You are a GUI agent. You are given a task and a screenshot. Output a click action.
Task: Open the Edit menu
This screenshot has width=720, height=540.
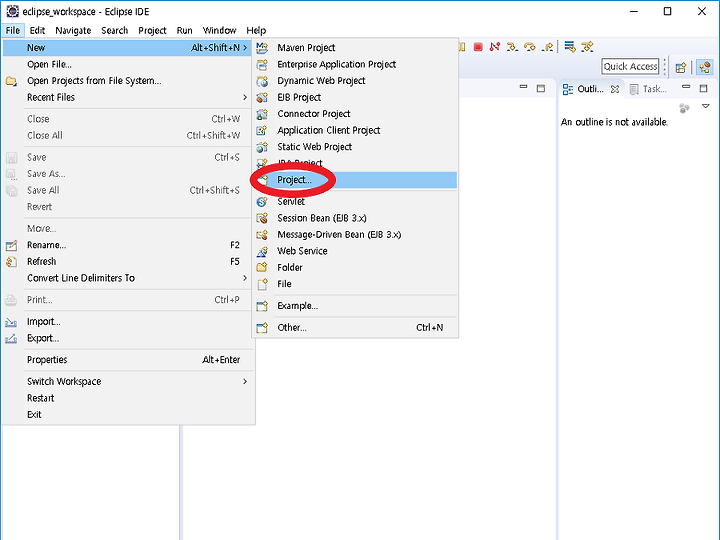click(37, 30)
